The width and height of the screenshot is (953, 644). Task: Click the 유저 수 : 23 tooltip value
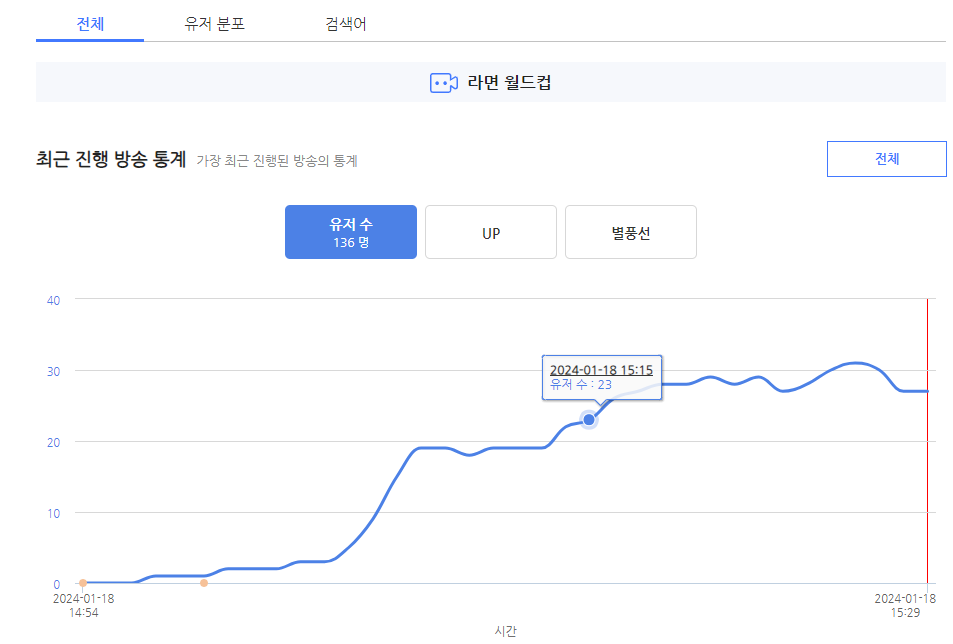580,385
